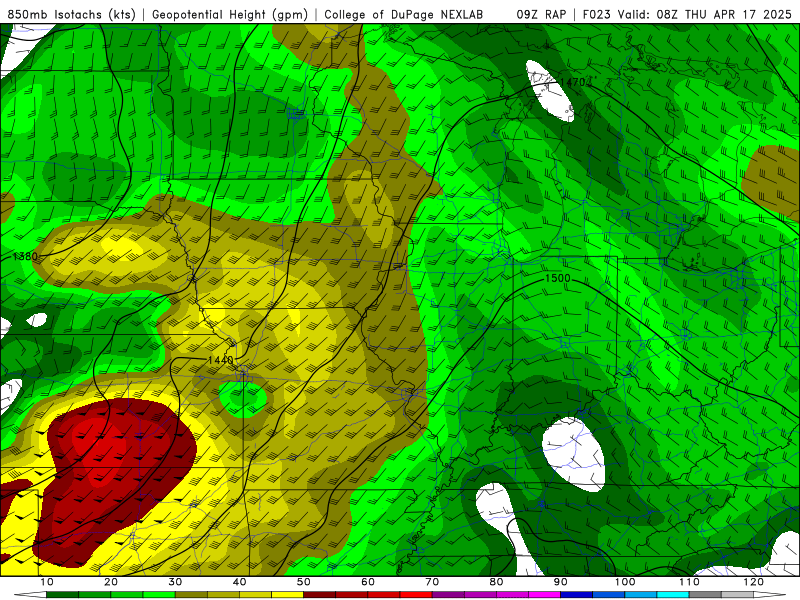Click the 80 kts color scale label
Viewport: 800px width, 600px height.
coord(496,582)
